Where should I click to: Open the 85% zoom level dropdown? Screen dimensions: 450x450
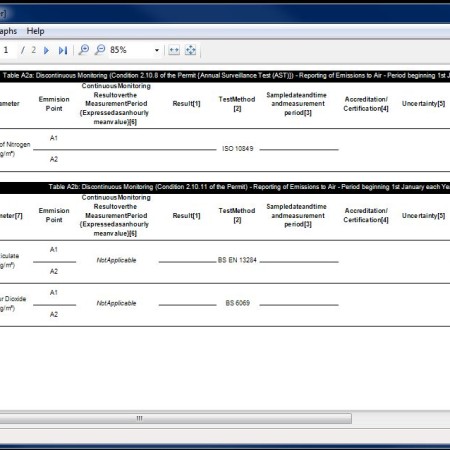click(157, 50)
